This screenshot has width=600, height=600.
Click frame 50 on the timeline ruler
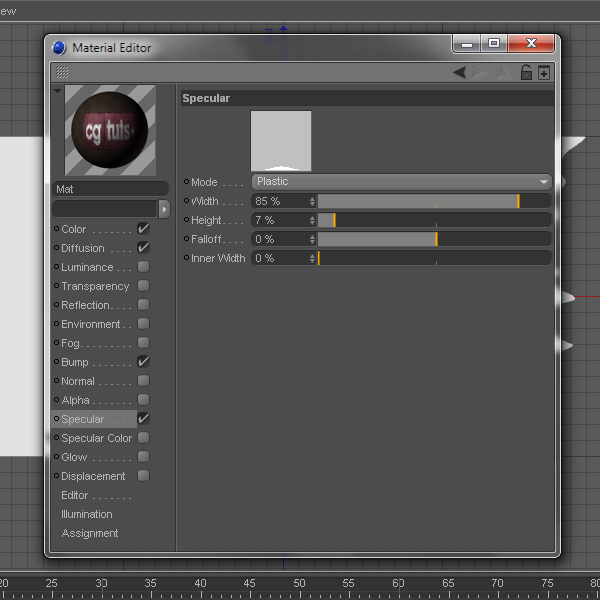(x=299, y=583)
